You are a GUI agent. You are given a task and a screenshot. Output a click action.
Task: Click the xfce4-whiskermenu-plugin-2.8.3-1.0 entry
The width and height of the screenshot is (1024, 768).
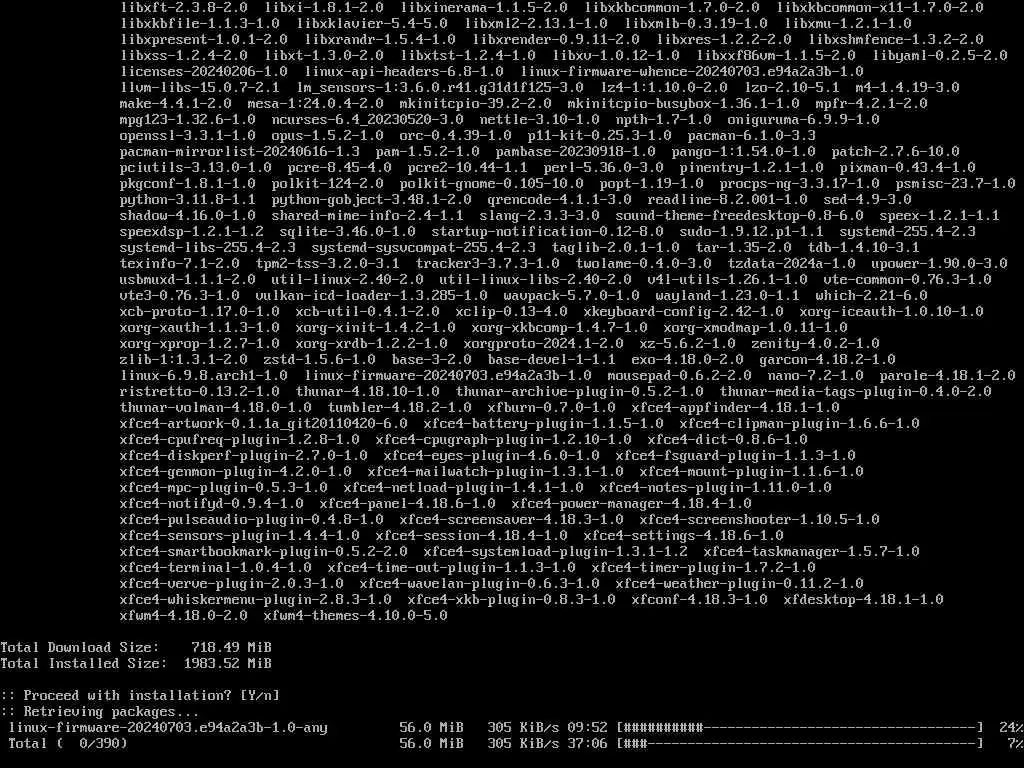click(255, 600)
